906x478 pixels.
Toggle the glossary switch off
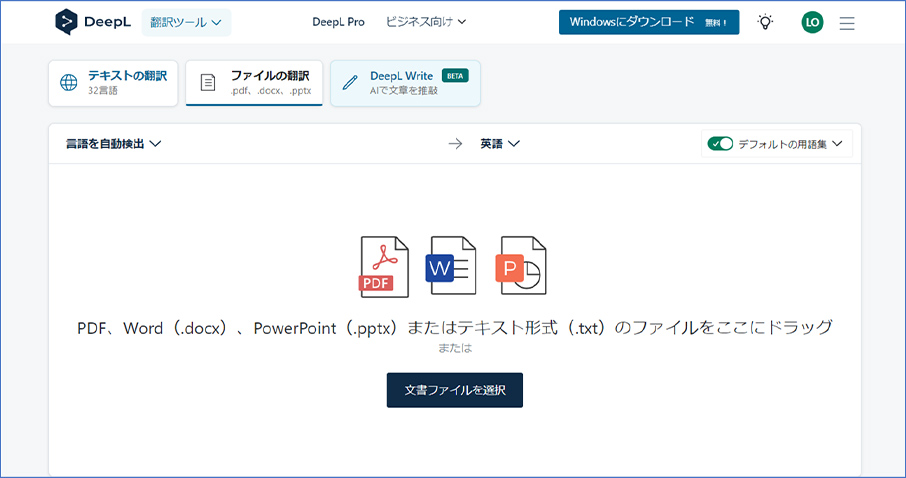[x=720, y=144]
